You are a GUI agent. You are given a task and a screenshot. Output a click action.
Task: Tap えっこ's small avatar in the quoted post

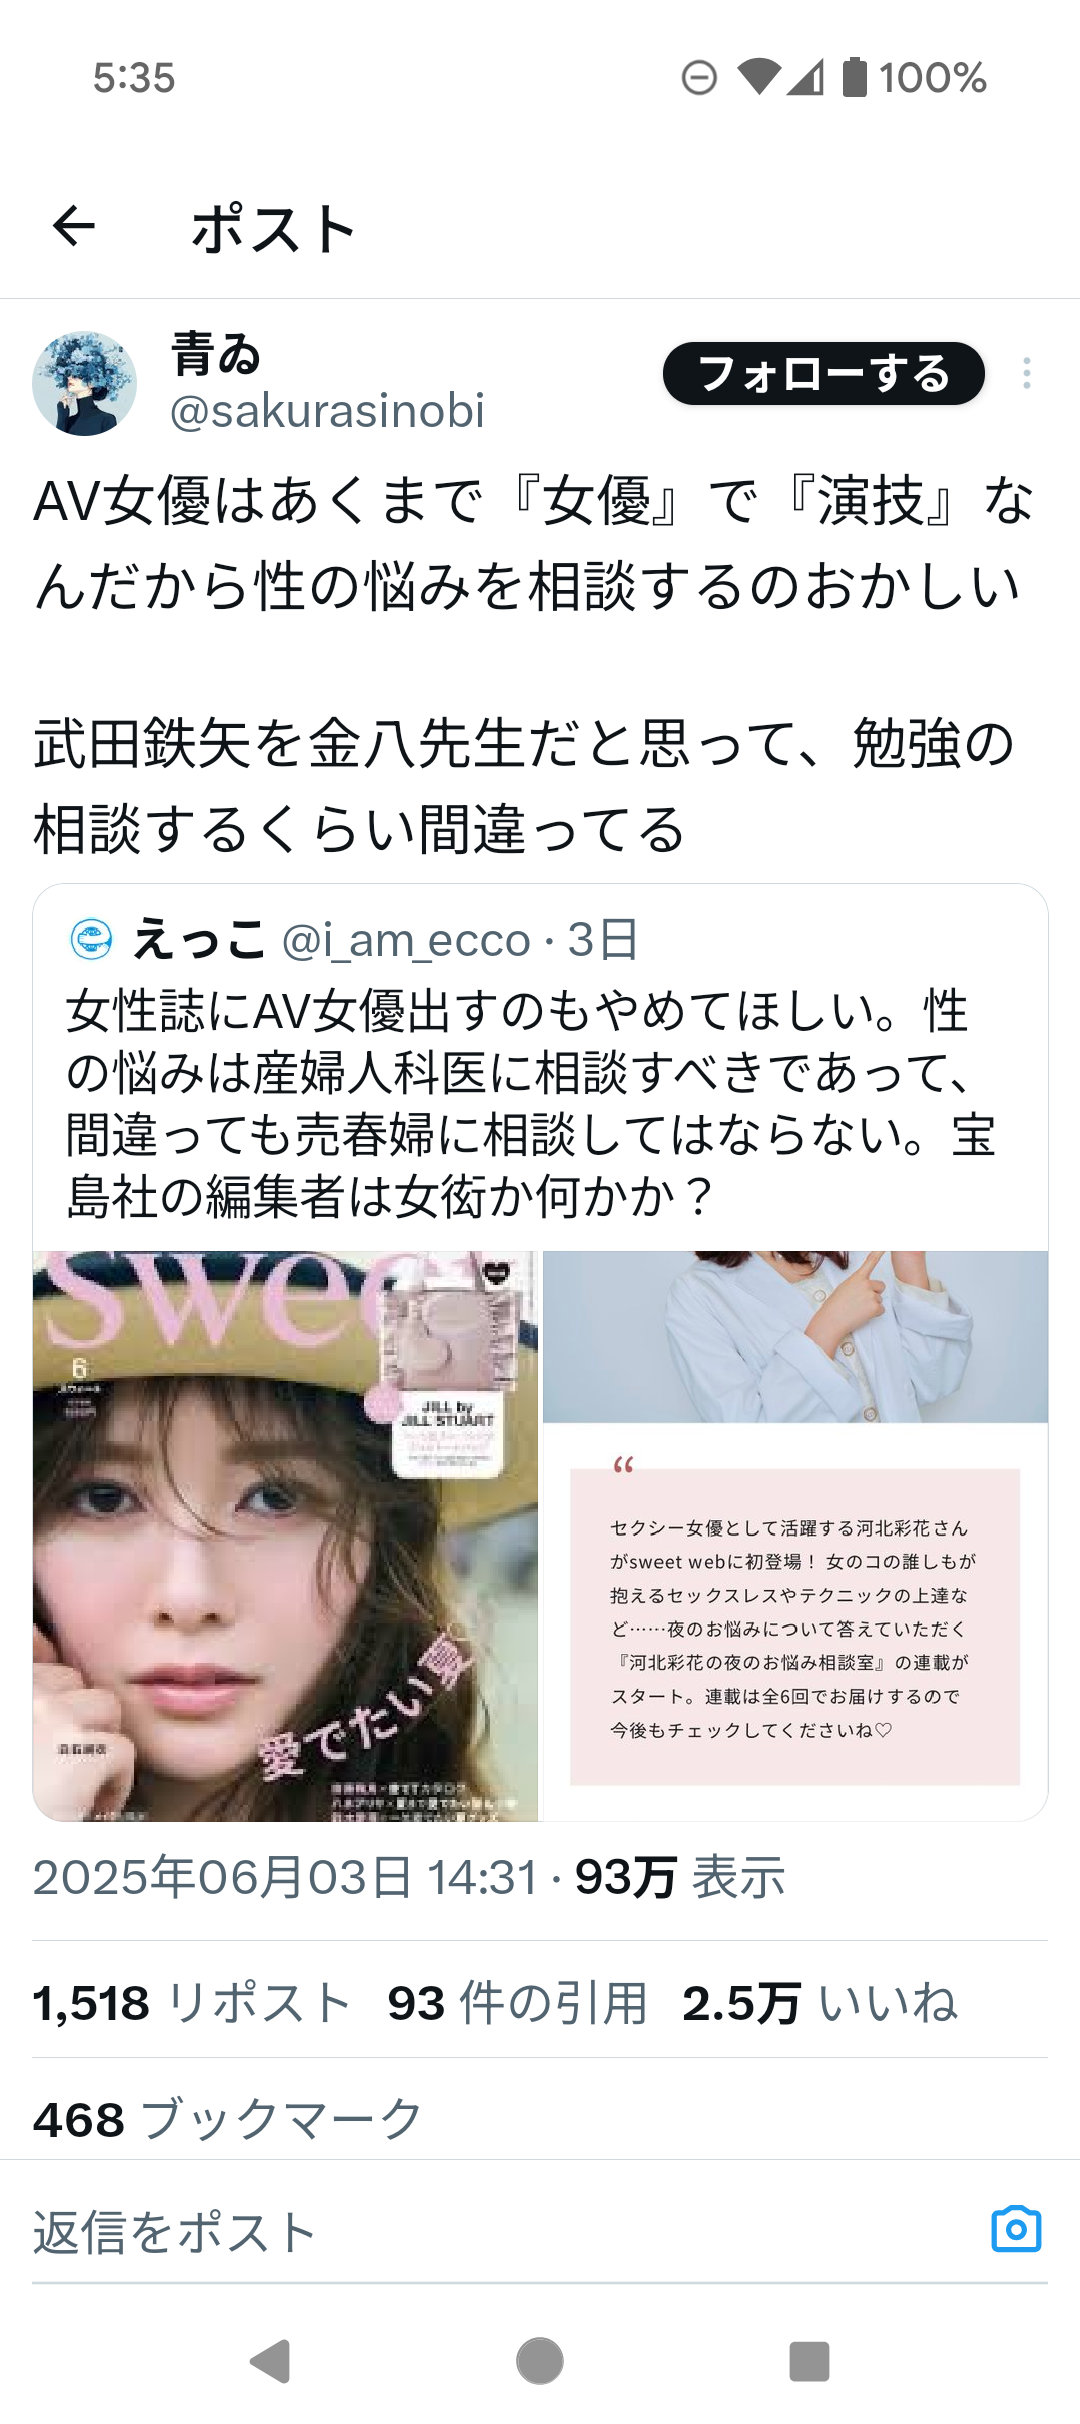tap(91, 940)
